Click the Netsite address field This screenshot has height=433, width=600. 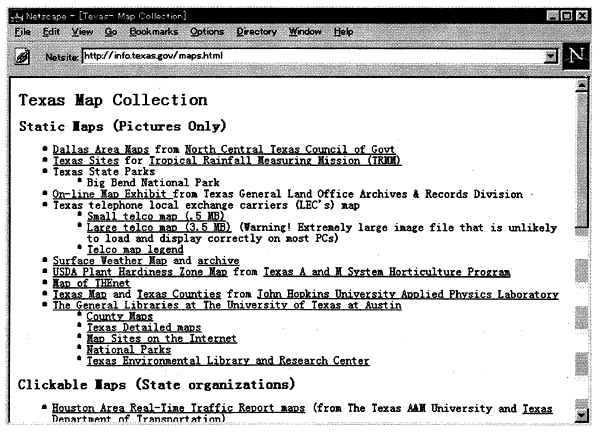[x=313, y=56]
